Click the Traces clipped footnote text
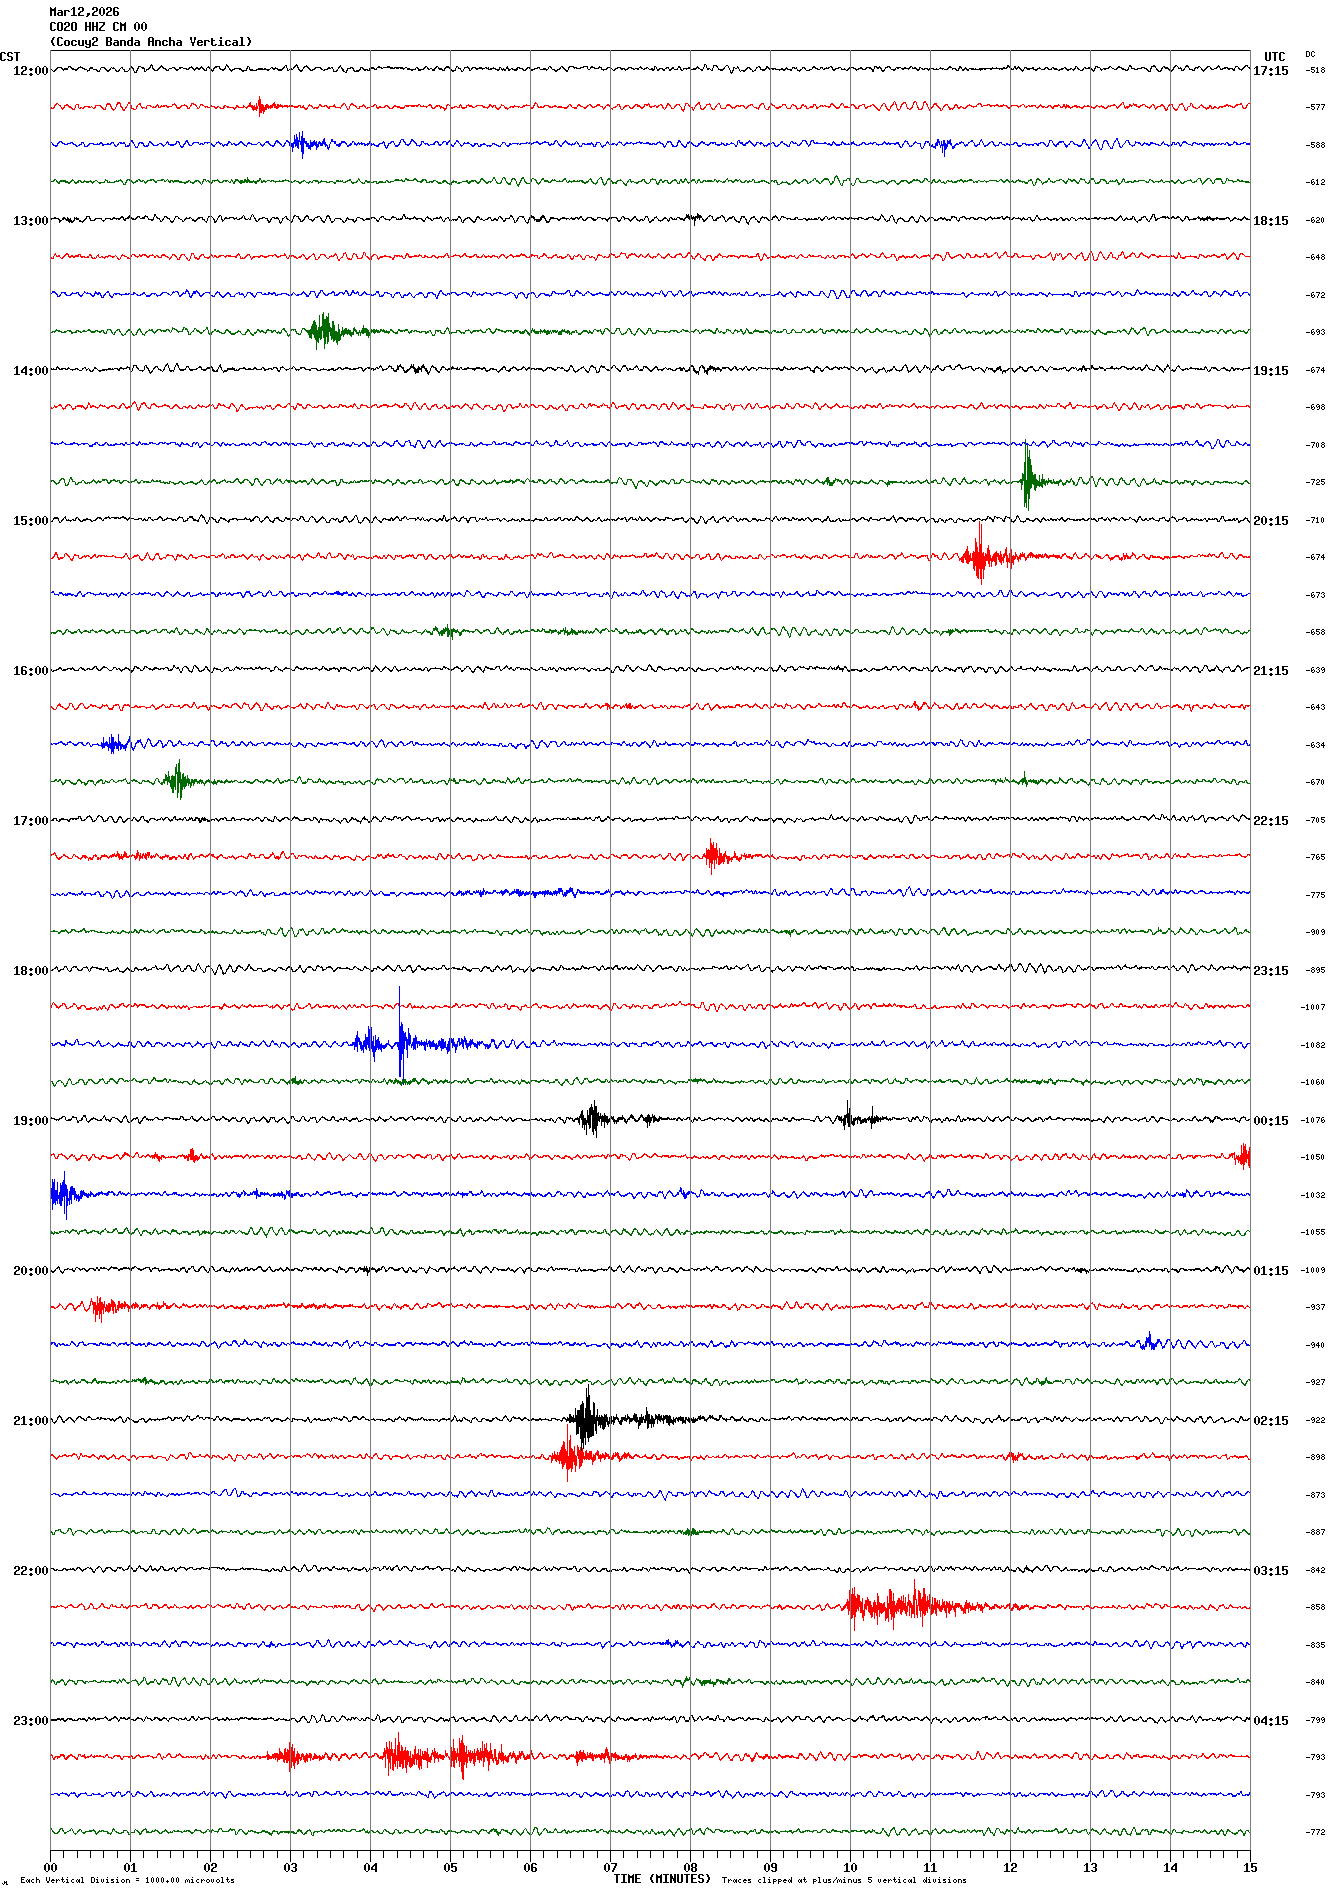Viewport: 1330px width, 1894px height. coord(843,1880)
